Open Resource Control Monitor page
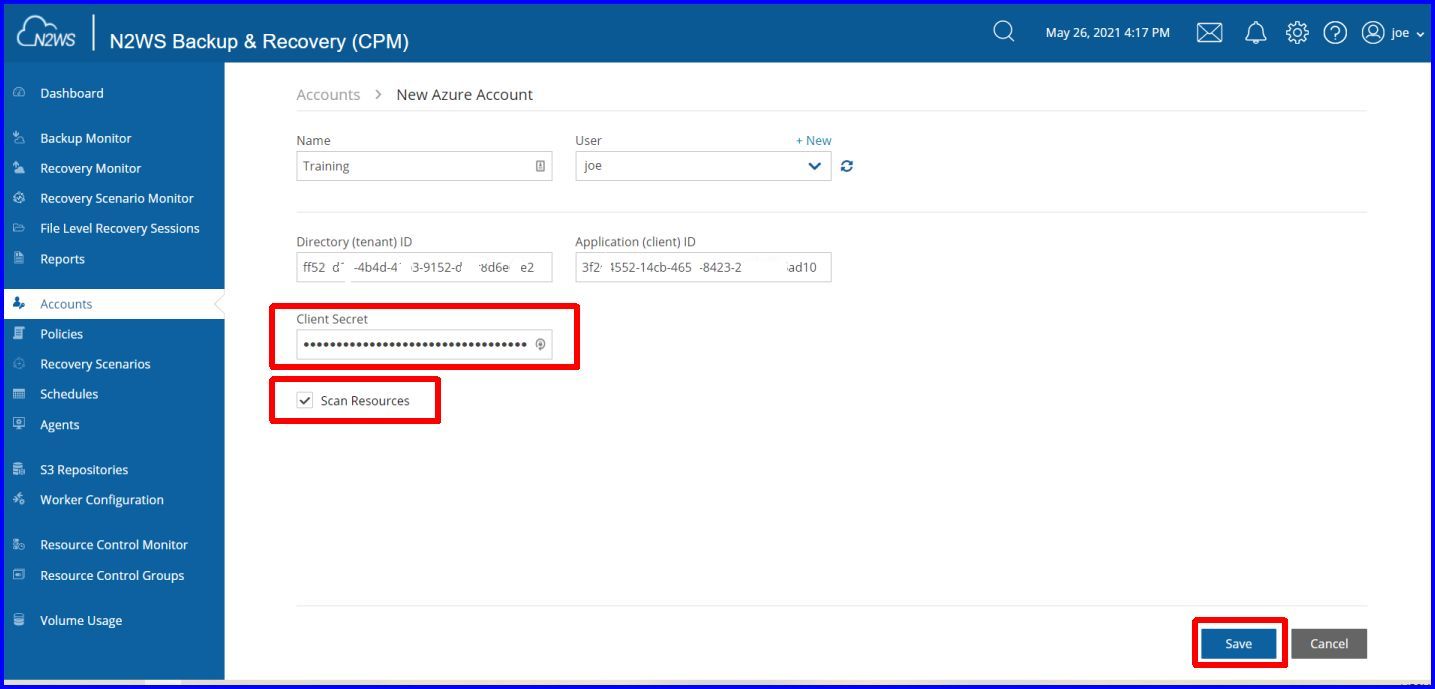This screenshot has width=1435, height=689. click(x=114, y=545)
